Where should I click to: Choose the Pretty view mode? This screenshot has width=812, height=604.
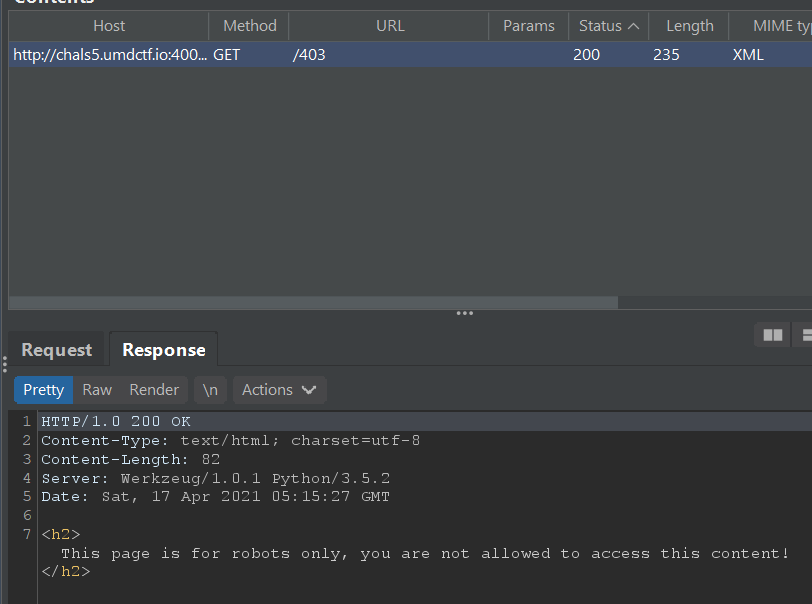[x=44, y=390]
